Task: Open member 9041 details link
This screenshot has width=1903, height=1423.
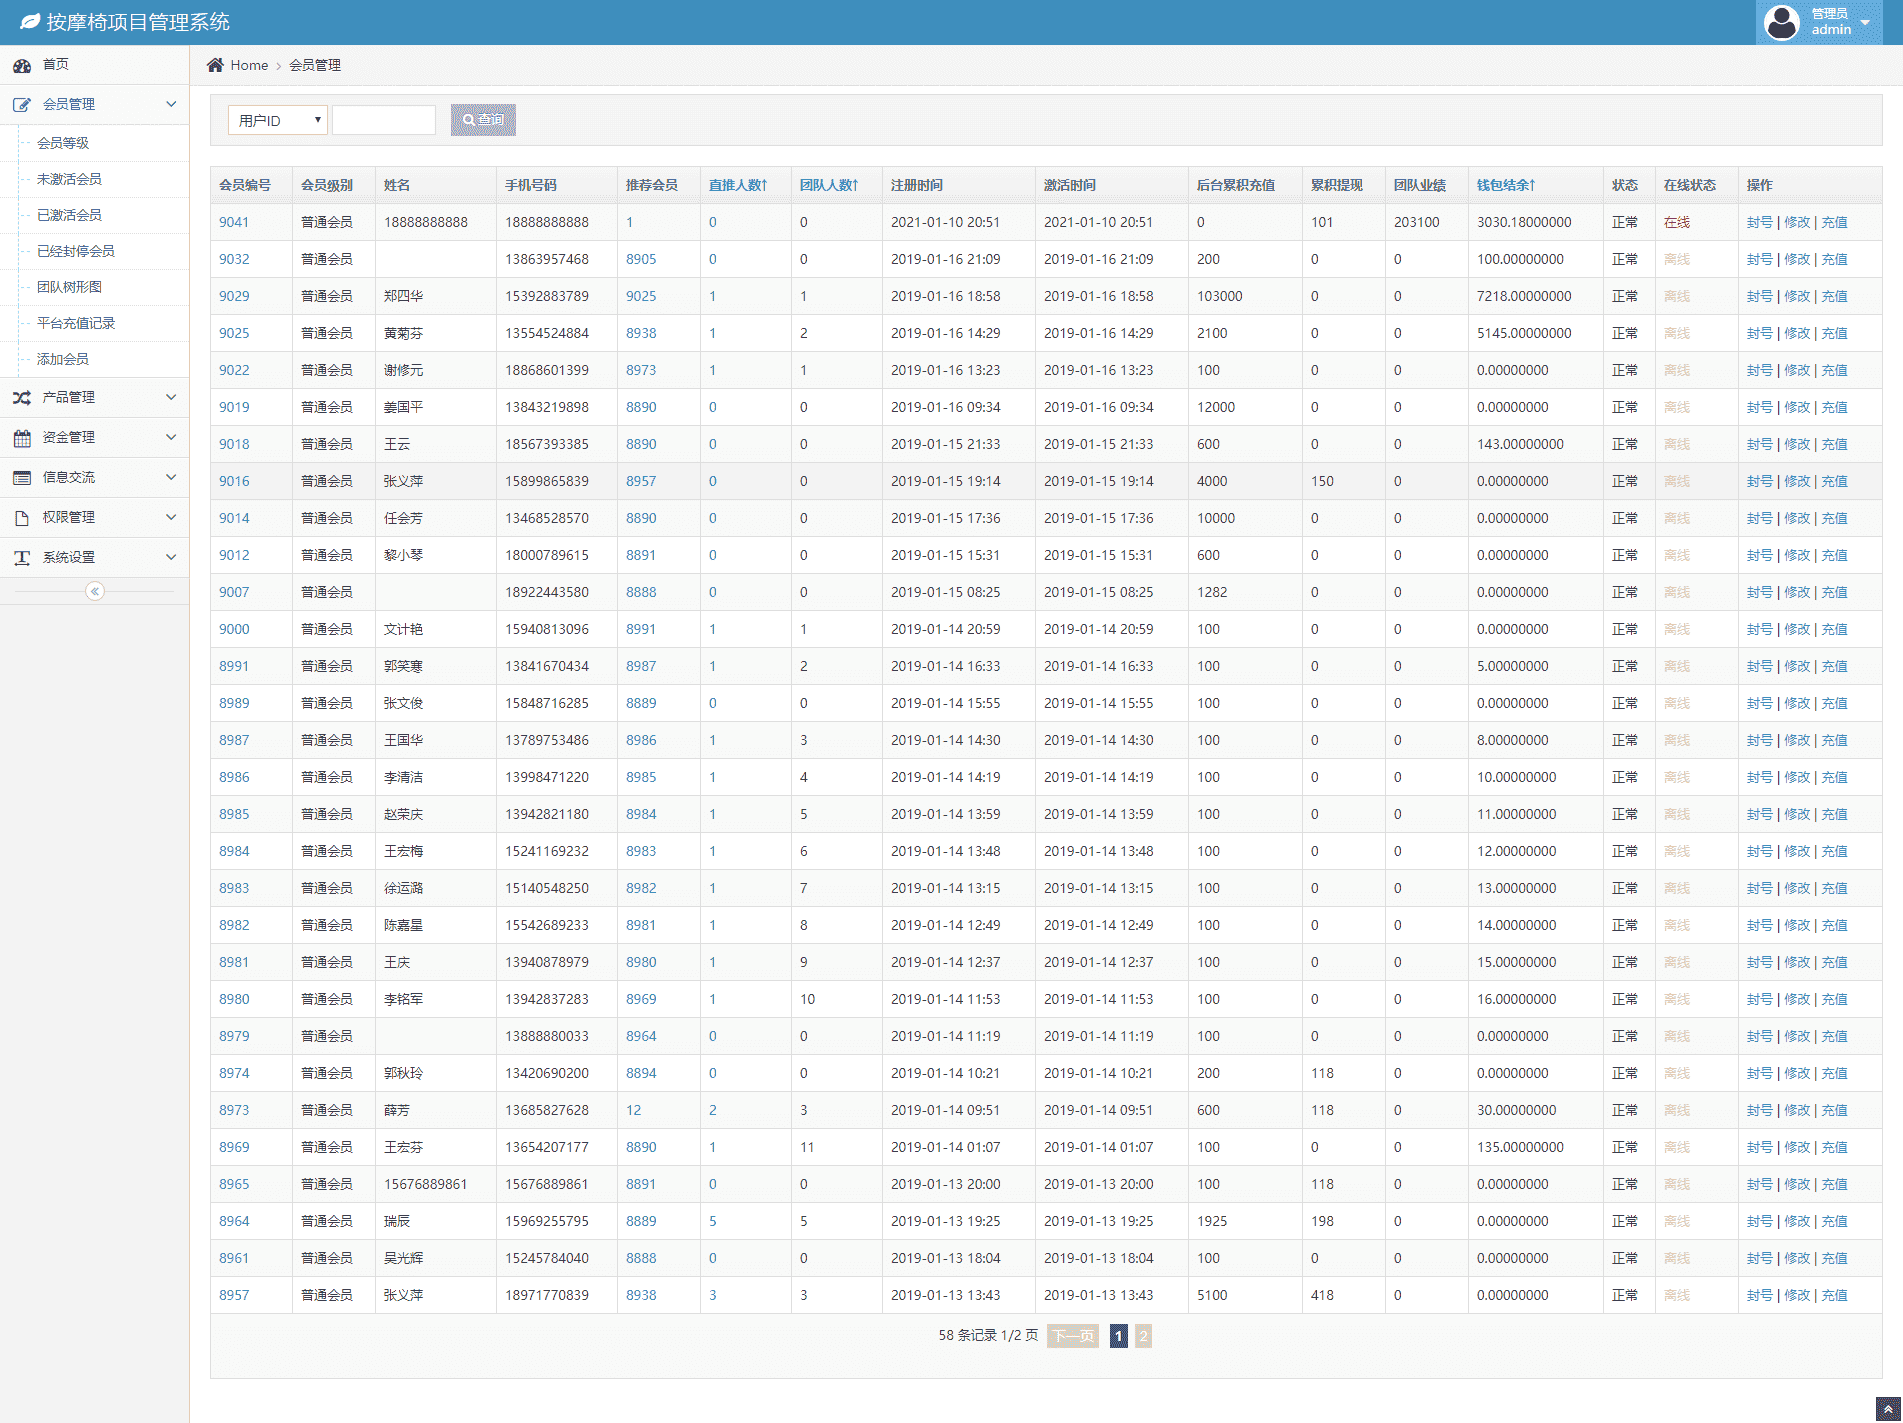Action: (234, 222)
